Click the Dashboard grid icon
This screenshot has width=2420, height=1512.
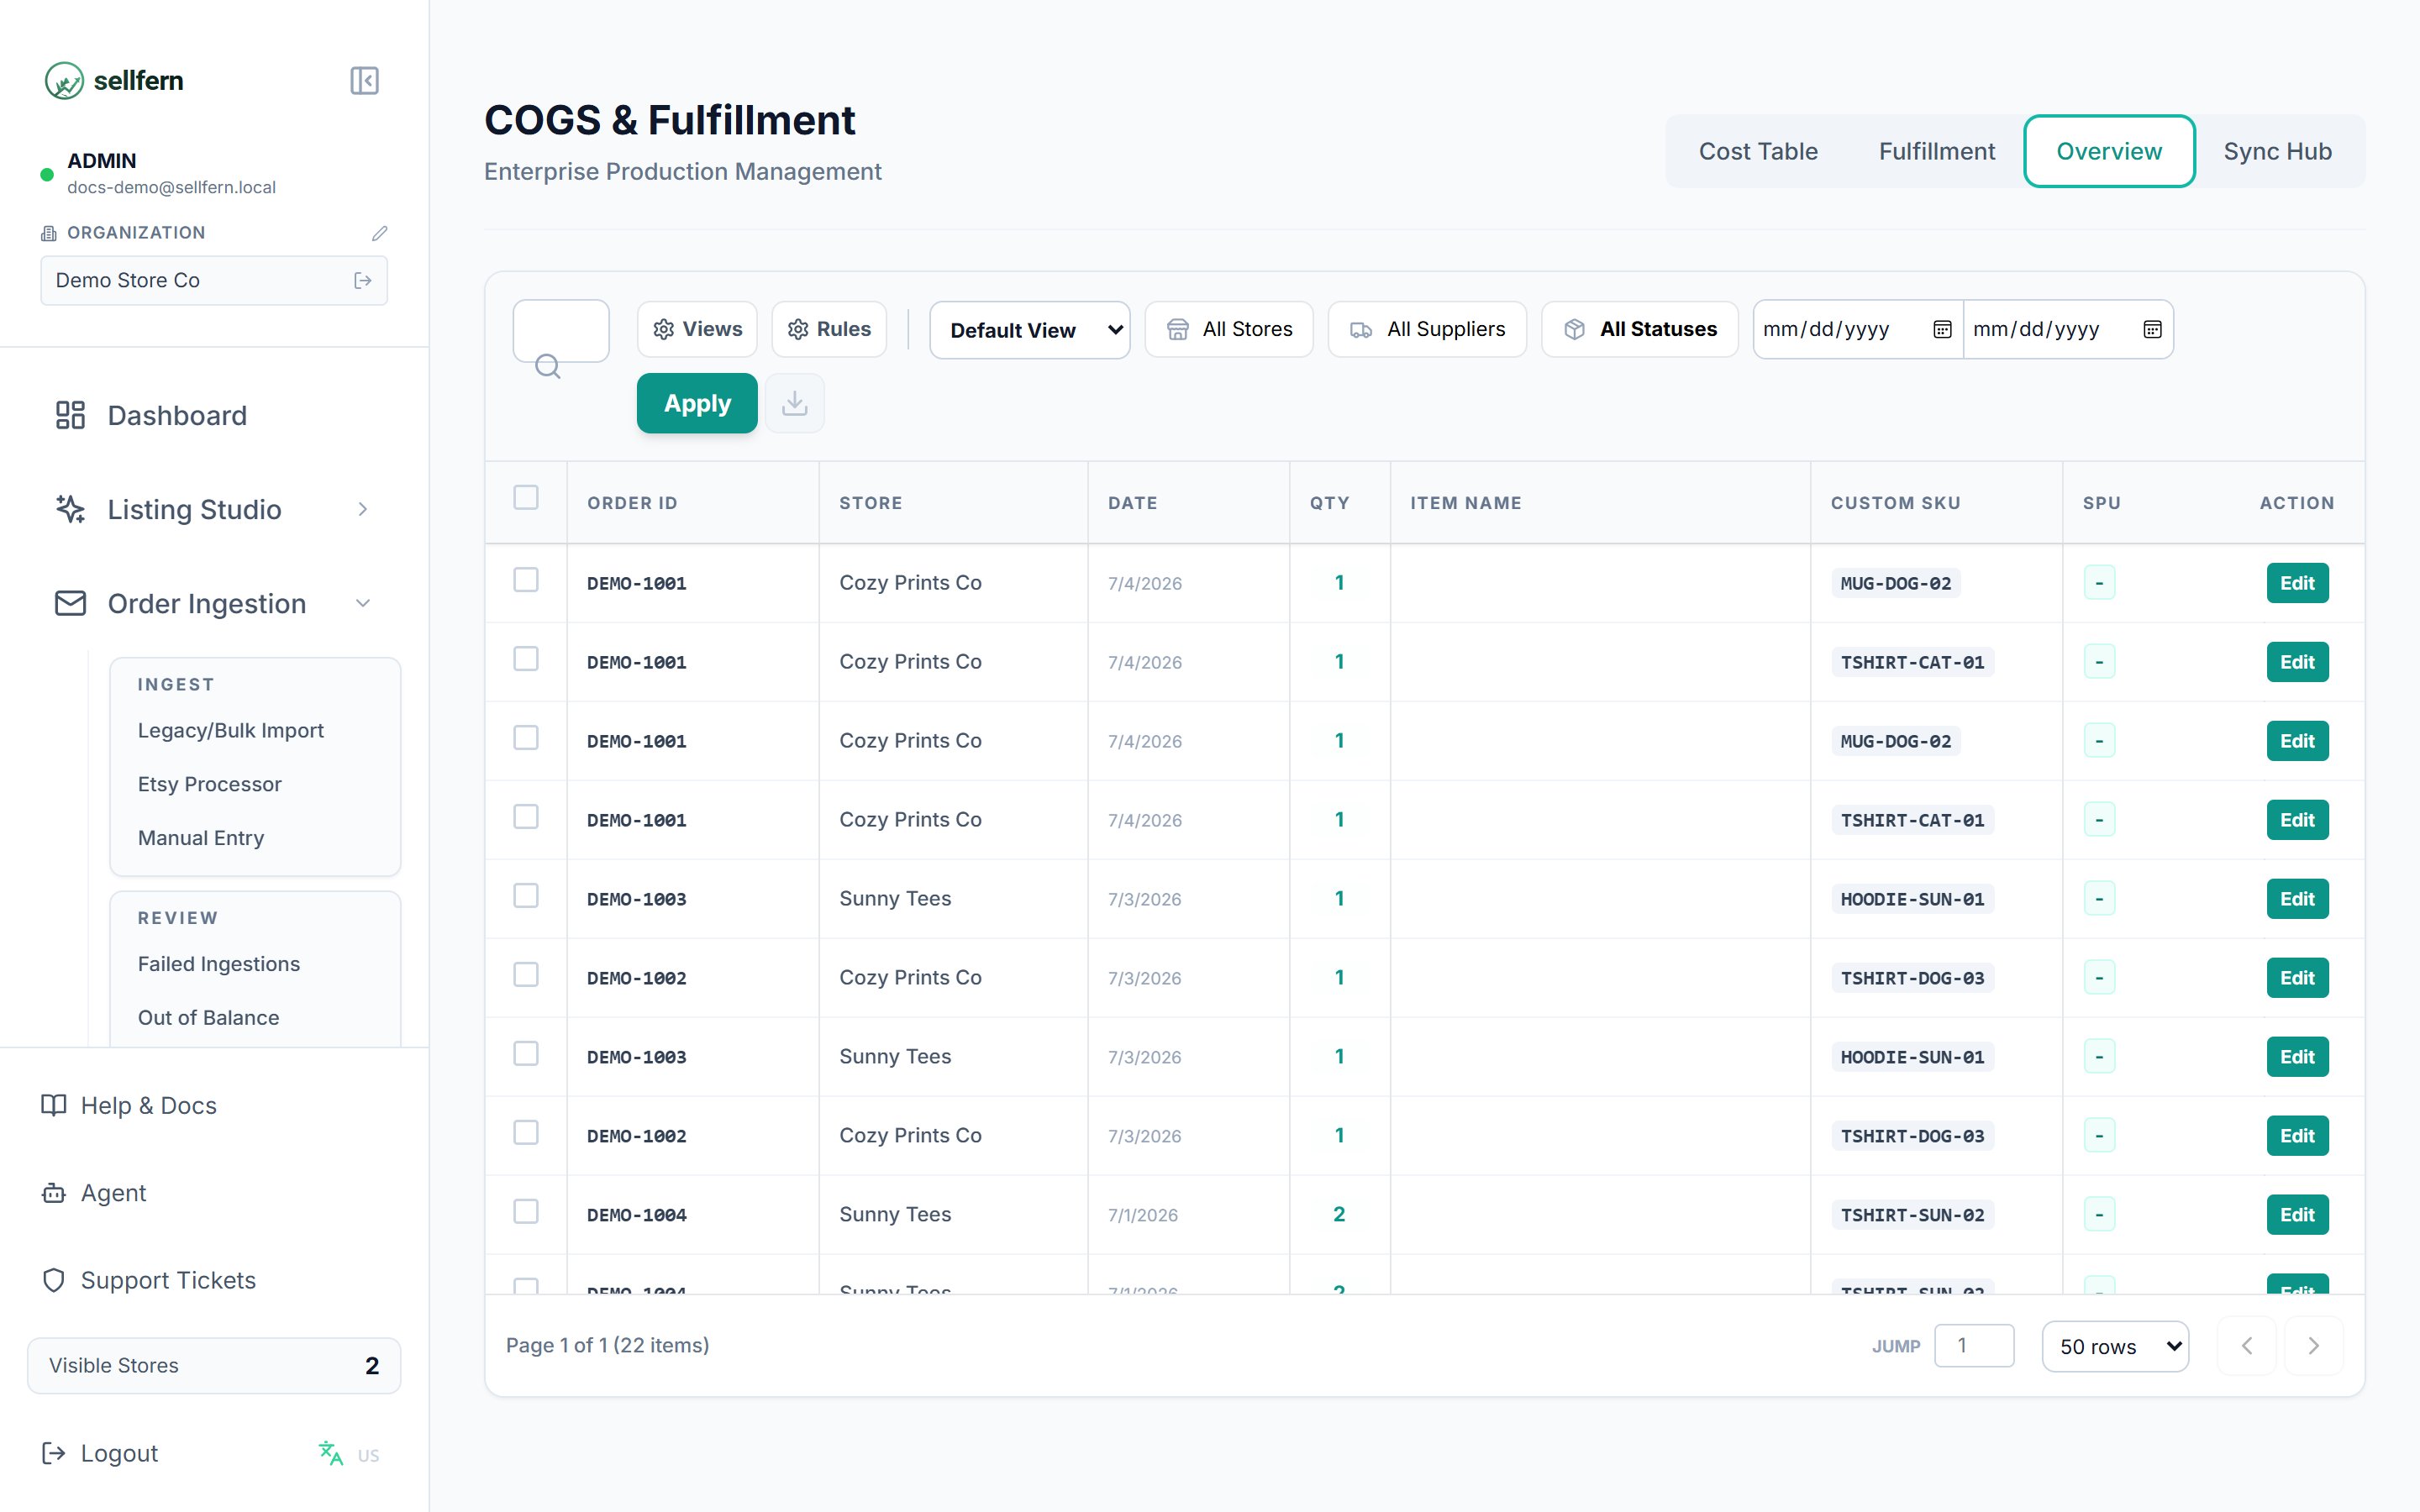pyautogui.click(x=70, y=415)
